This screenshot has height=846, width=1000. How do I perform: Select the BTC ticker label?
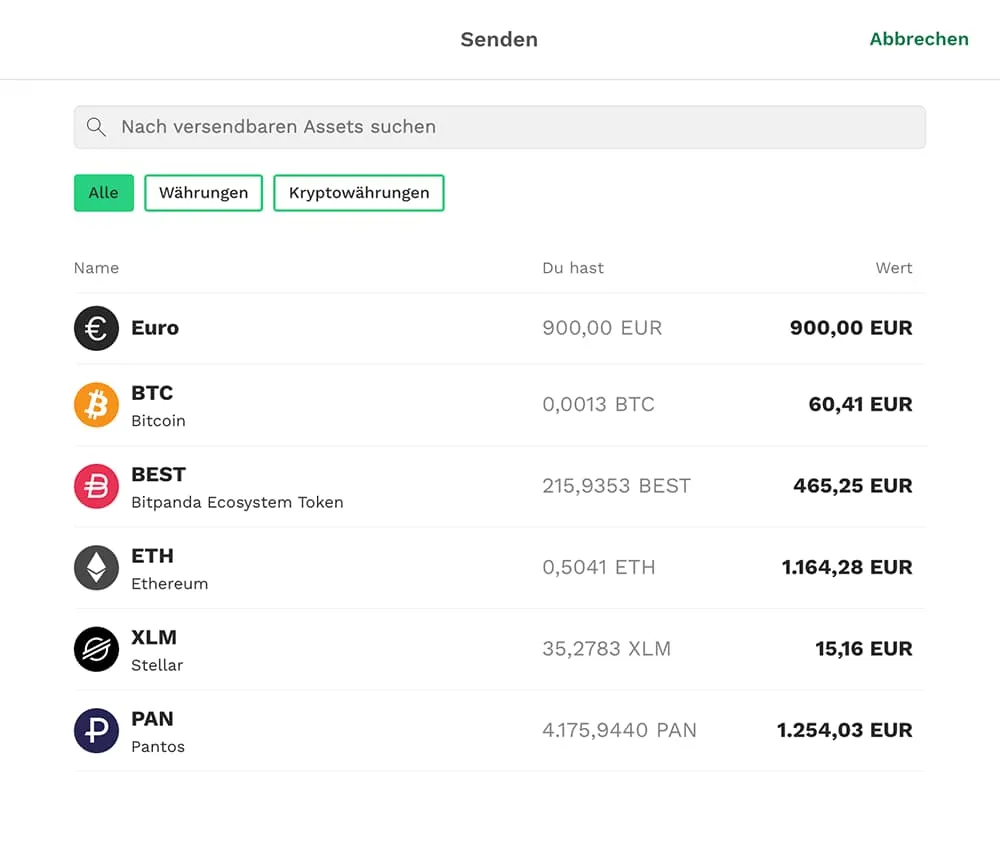[152, 393]
